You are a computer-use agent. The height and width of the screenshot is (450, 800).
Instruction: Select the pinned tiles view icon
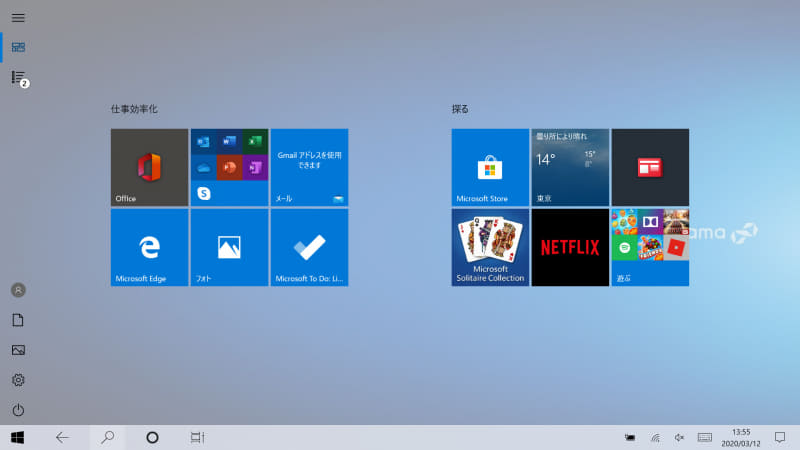click(18, 47)
